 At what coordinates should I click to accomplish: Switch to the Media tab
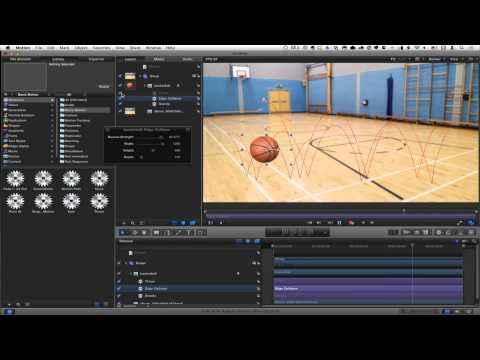pyautogui.click(x=159, y=59)
